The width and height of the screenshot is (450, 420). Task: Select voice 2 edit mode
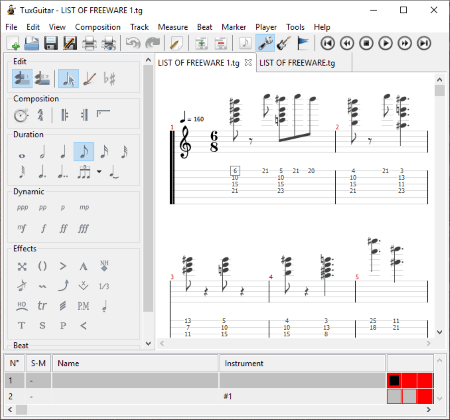(x=42, y=79)
